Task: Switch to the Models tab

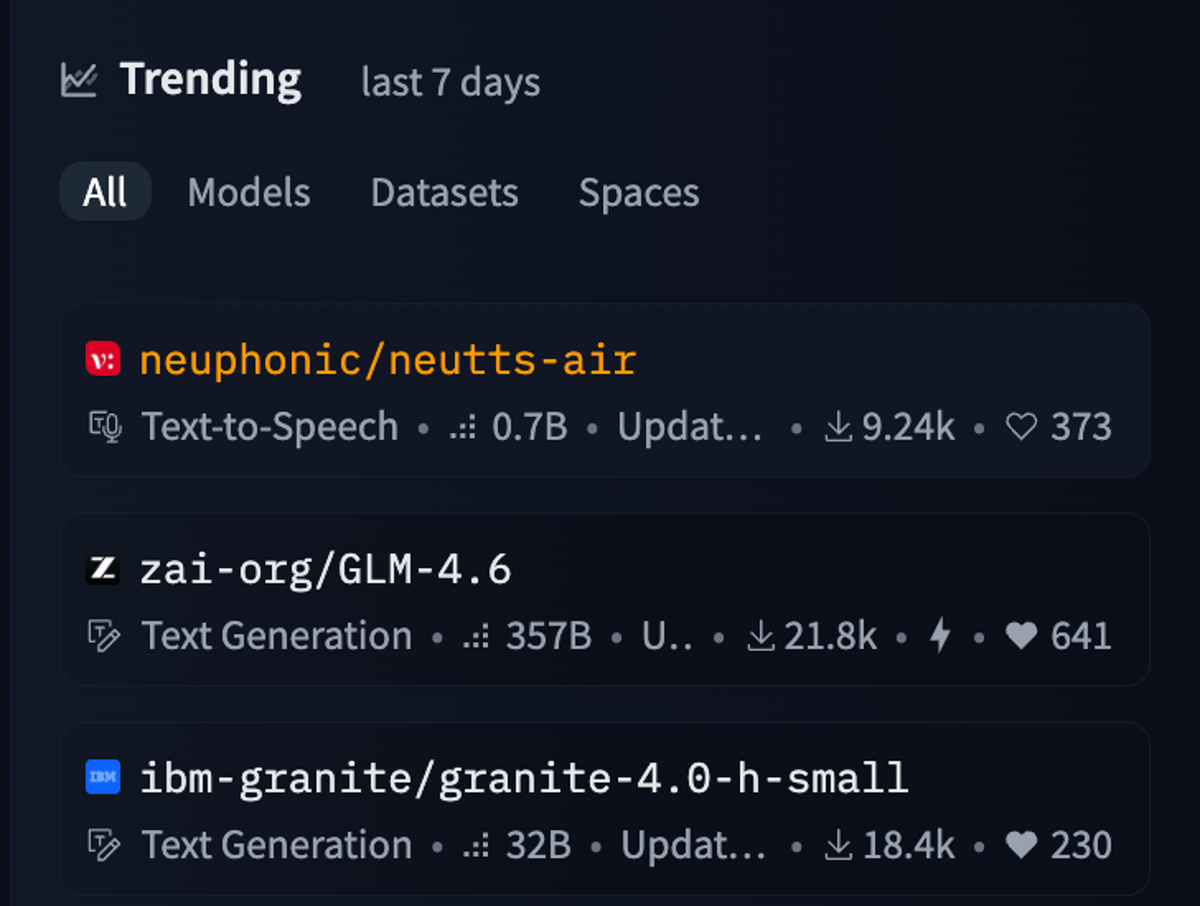Action: (x=249, y=192)
